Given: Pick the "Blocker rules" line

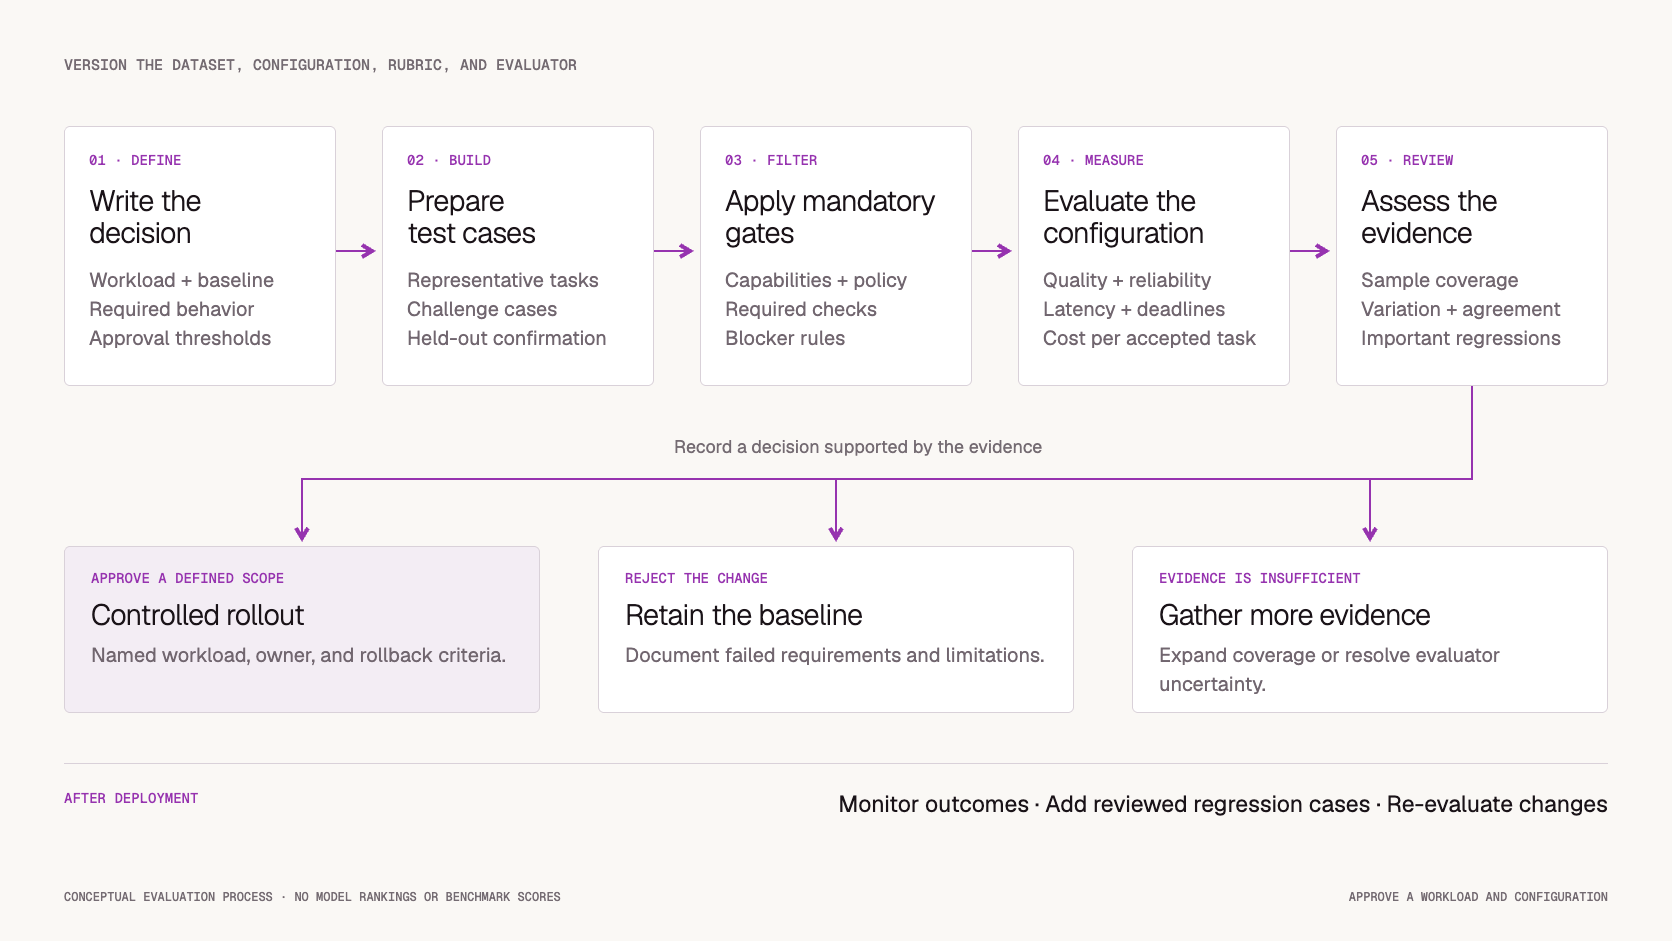Looking at the screenshot, I should (785, 338).
